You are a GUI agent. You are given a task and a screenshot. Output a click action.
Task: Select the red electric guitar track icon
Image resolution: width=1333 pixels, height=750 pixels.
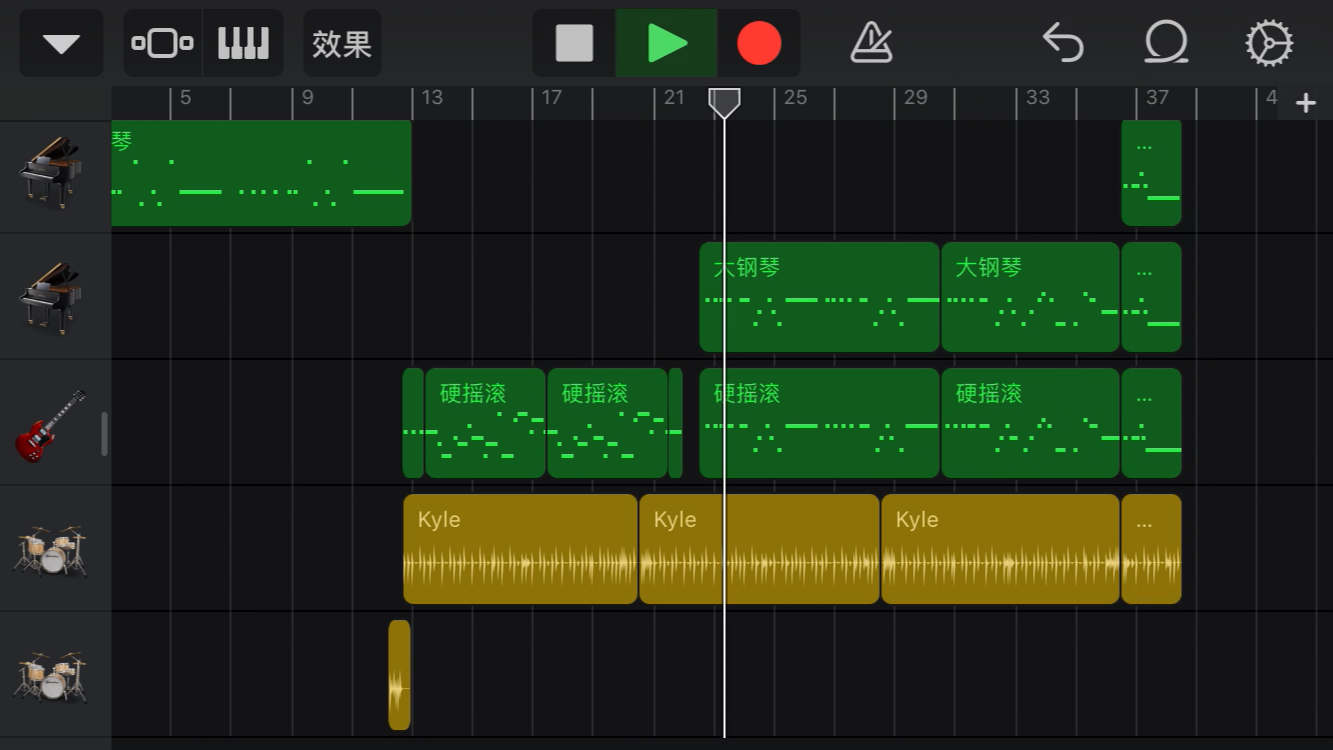click(49, 425)
